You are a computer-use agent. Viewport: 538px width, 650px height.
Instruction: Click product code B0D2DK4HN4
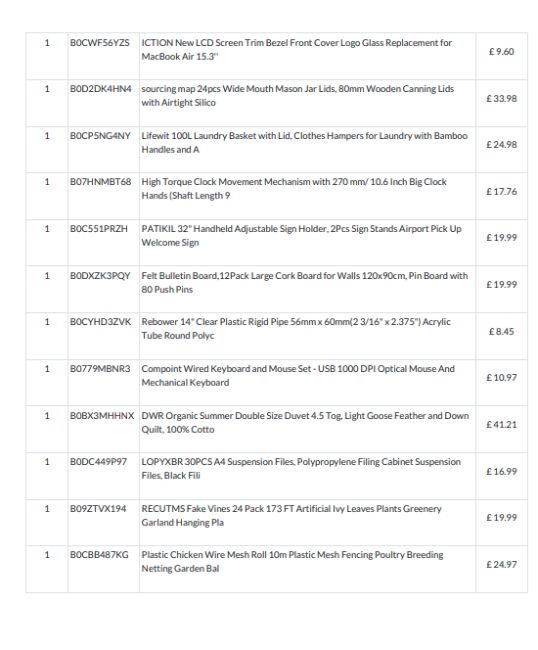pos(101,89)
